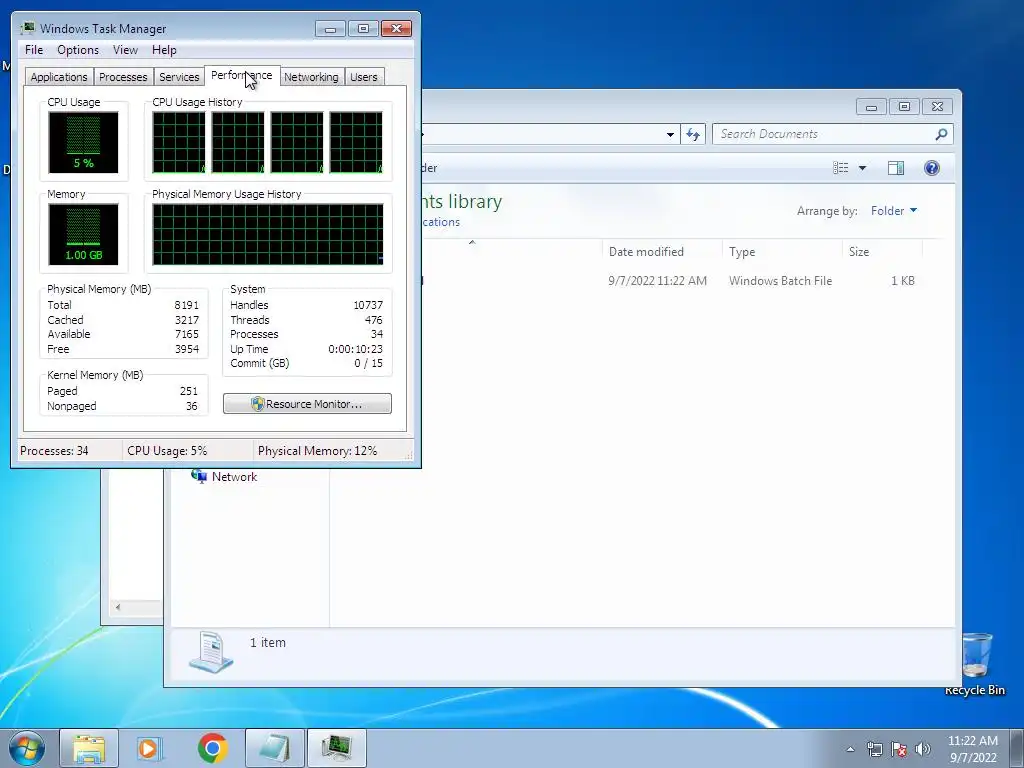Click the Up Time value 0:00:10:23

tap(355, 349)
